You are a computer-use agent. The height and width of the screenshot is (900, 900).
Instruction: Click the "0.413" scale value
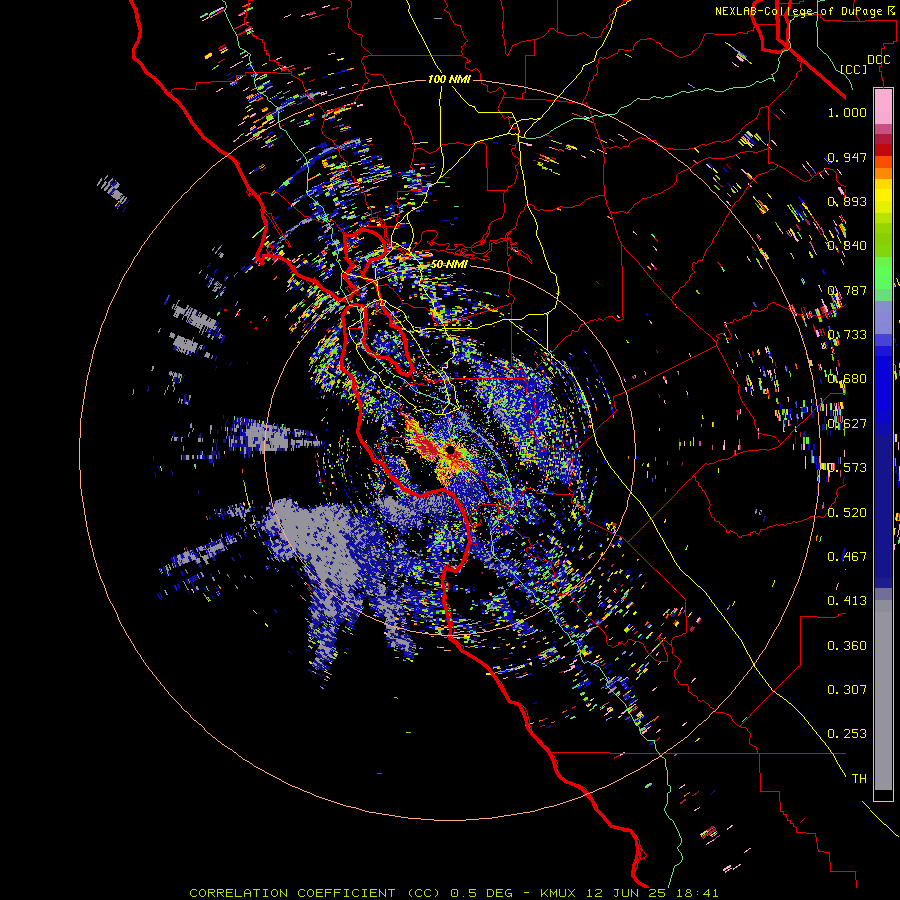[x=847, y=601]
